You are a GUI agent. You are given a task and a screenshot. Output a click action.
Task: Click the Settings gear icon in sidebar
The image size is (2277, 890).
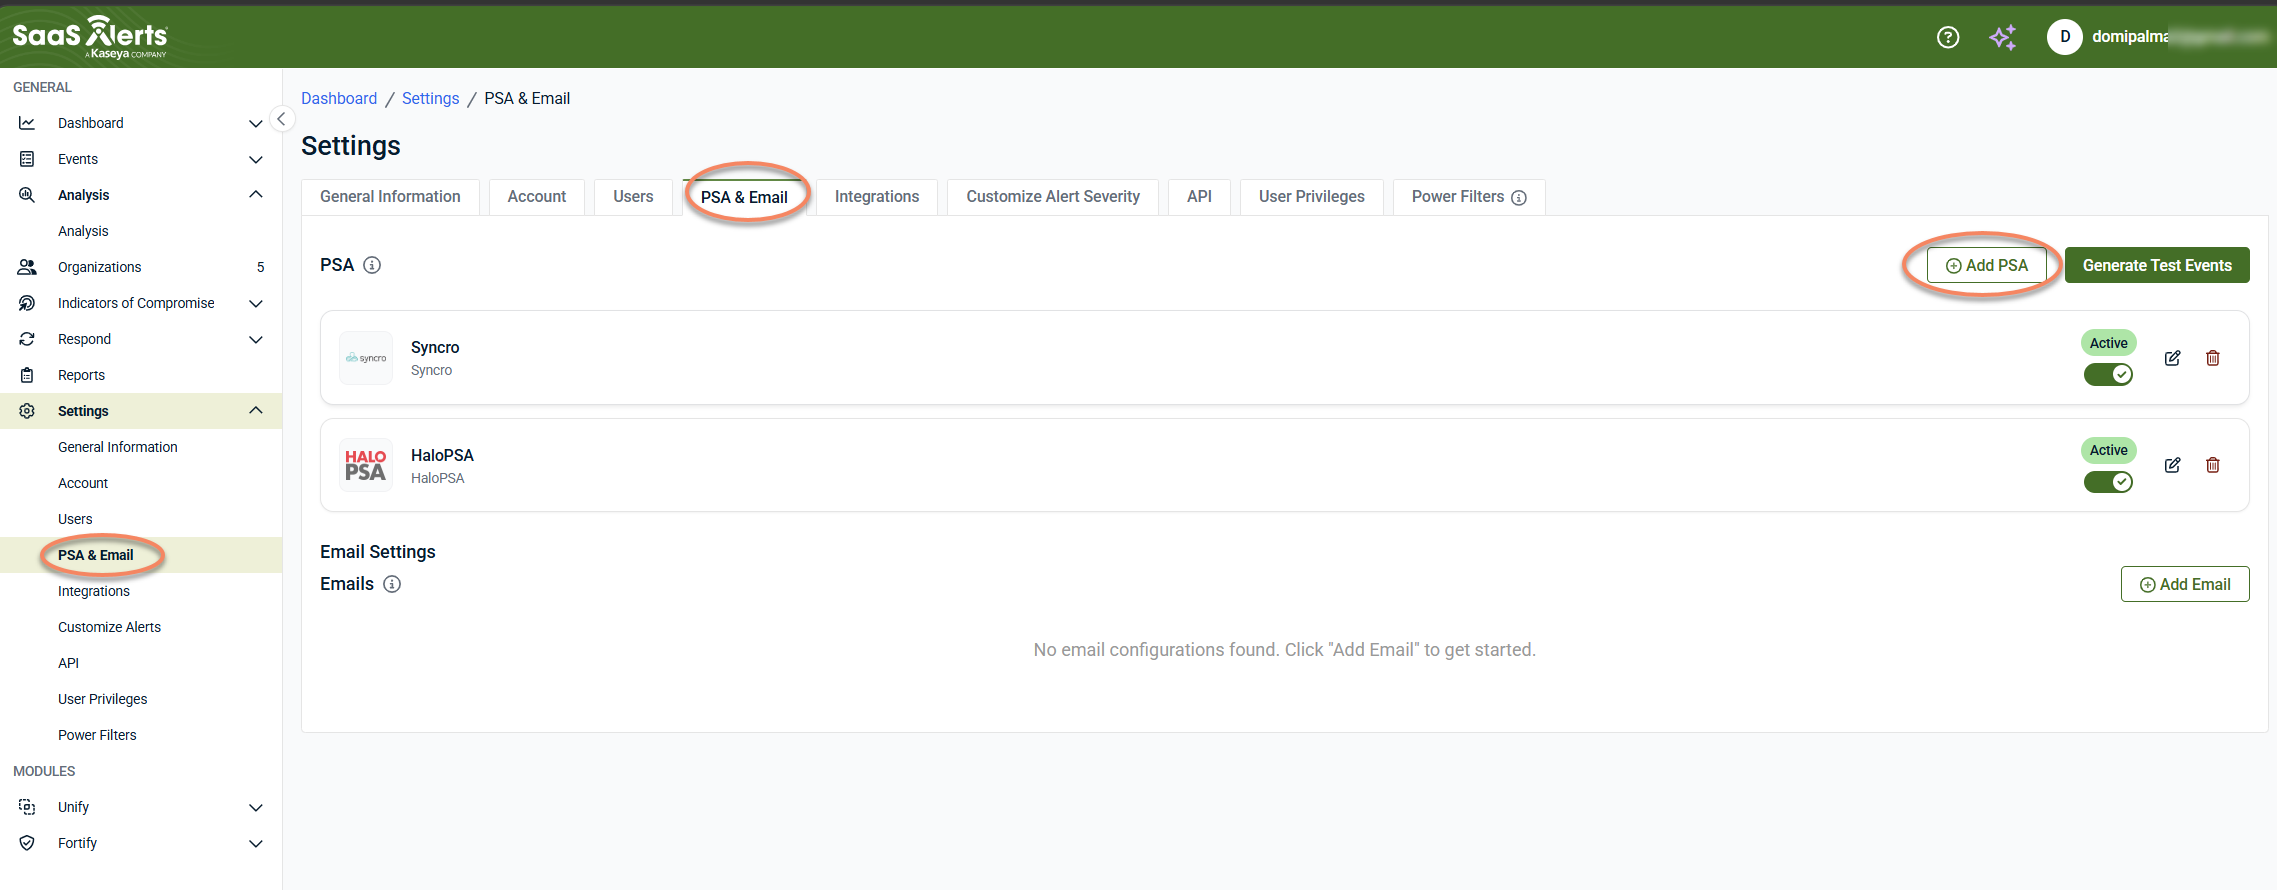click(27, 411)
